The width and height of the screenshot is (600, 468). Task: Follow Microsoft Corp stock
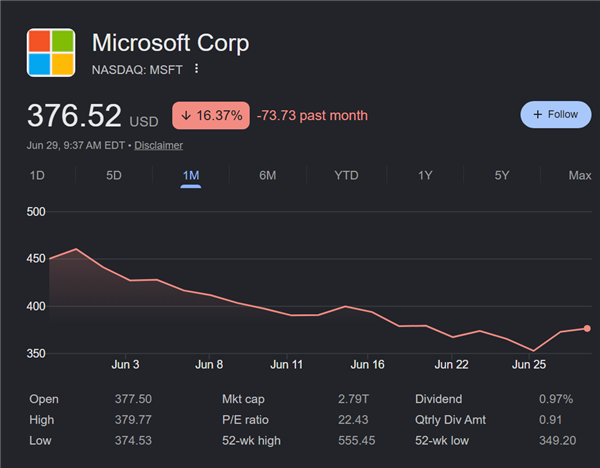(x=556, y=114)
